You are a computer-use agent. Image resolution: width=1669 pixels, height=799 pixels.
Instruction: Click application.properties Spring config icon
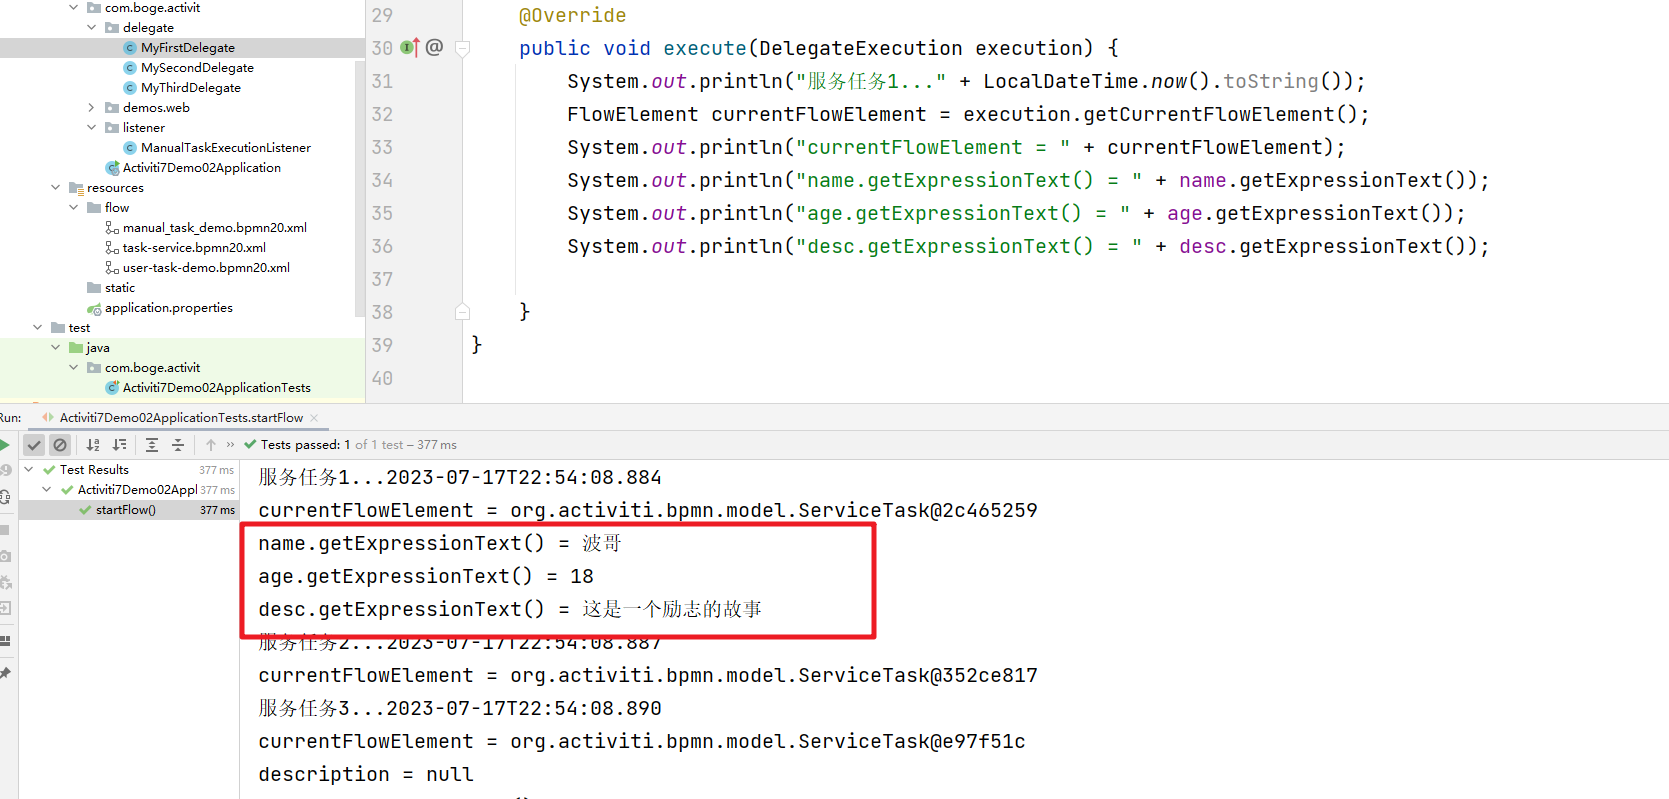click(x=94, y=308)
